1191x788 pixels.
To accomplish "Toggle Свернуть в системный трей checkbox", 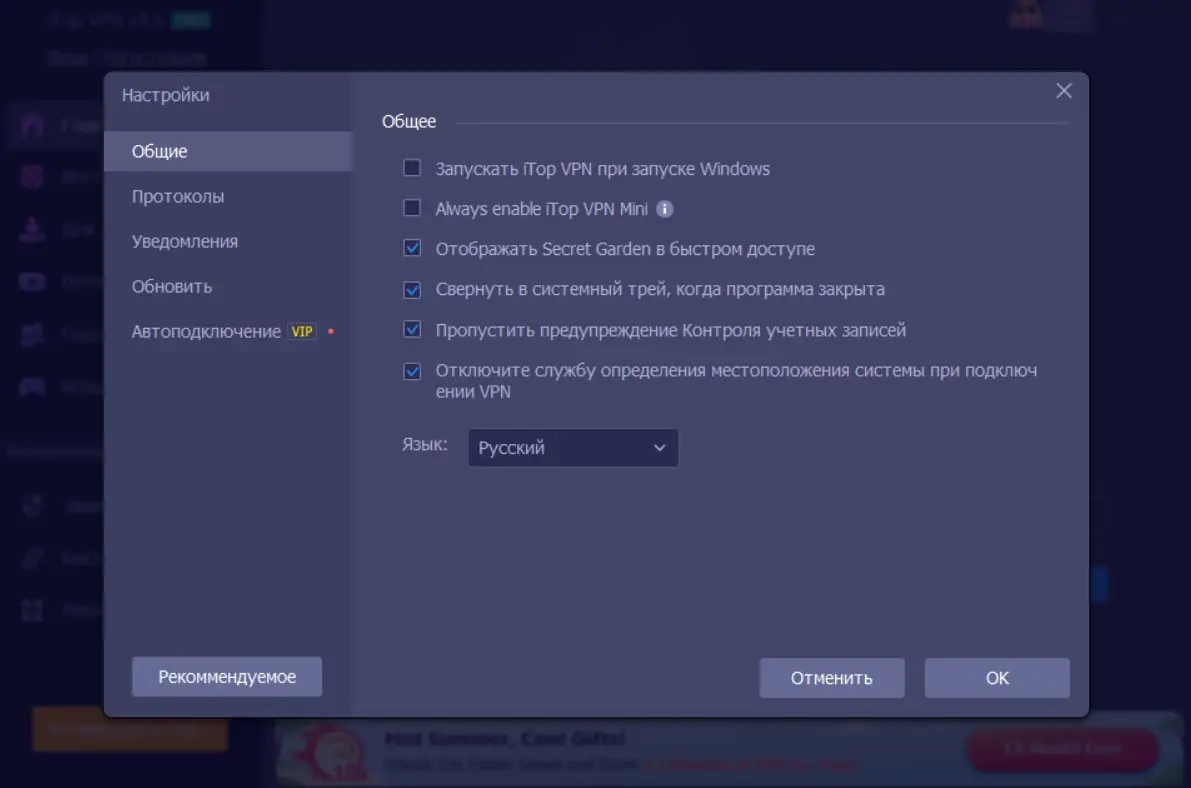I will 412,290.
